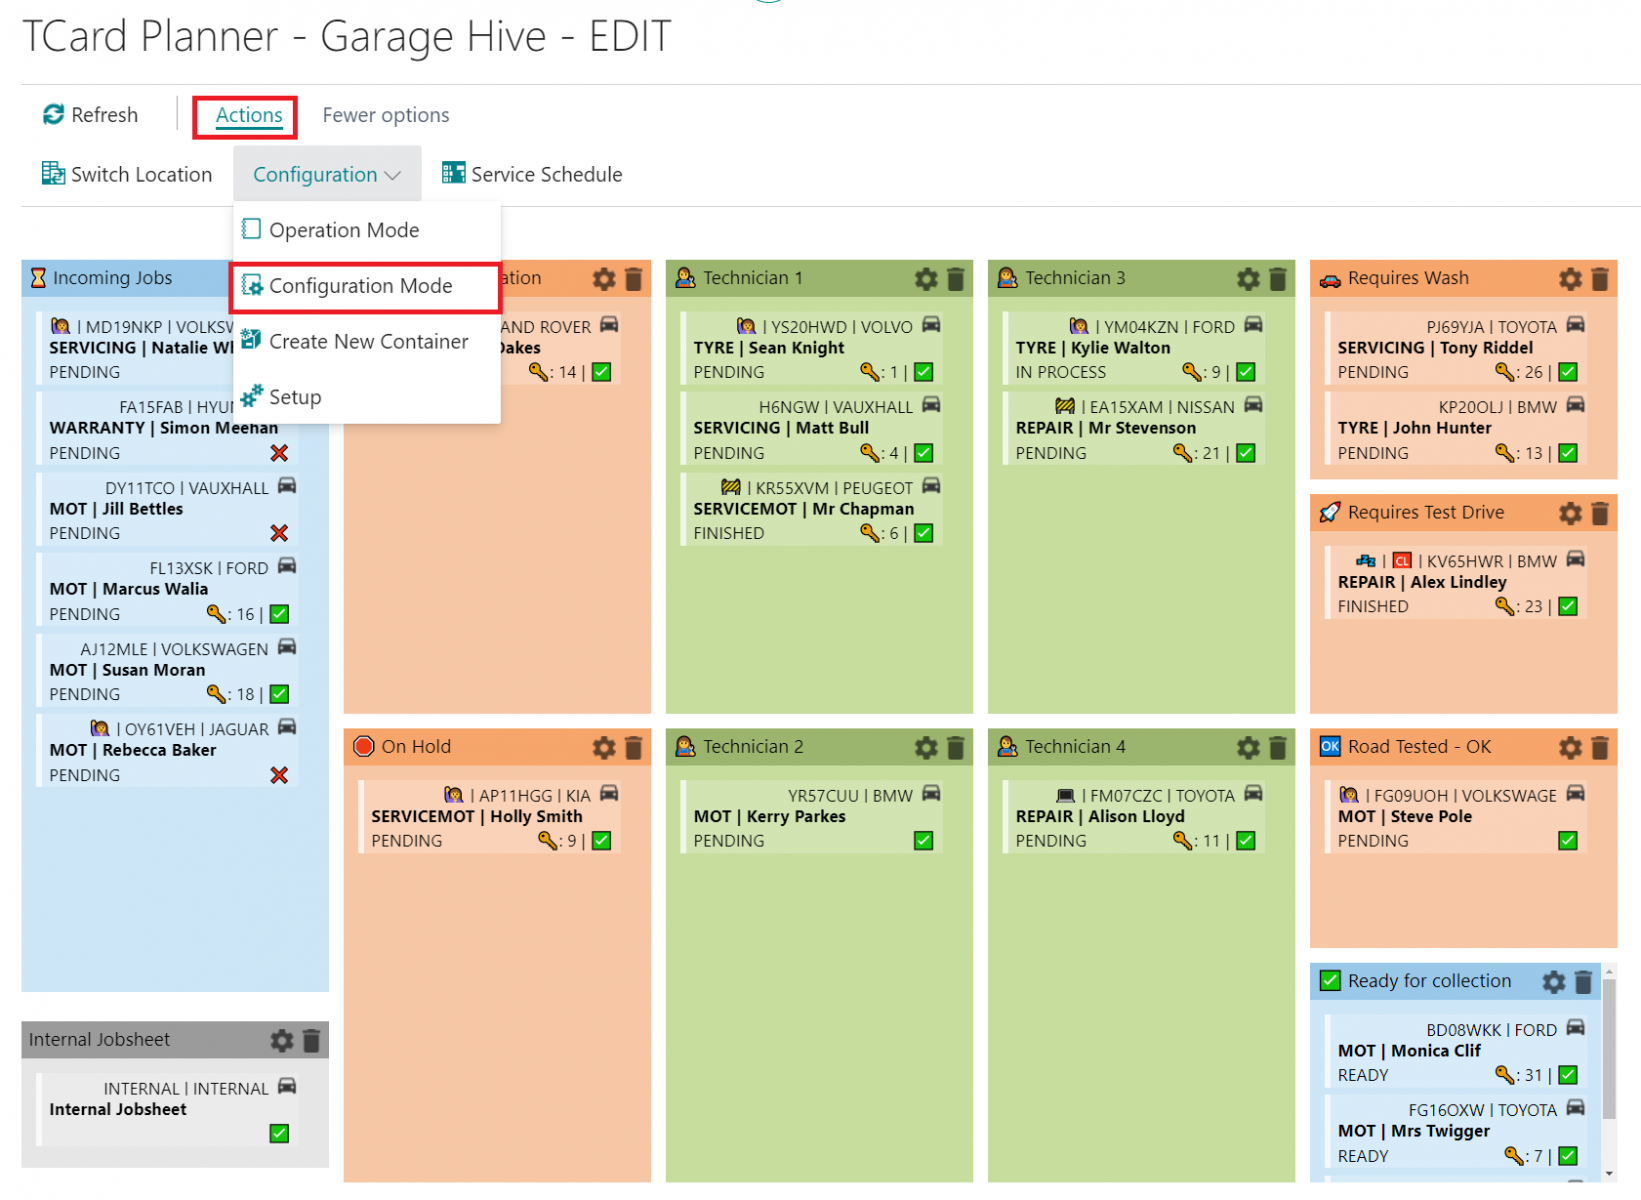Image resolution: width=1641 pixels, height=1200 pixels.
Task: Choose Operation Mode menu entry
Action: tap(344, 230)
